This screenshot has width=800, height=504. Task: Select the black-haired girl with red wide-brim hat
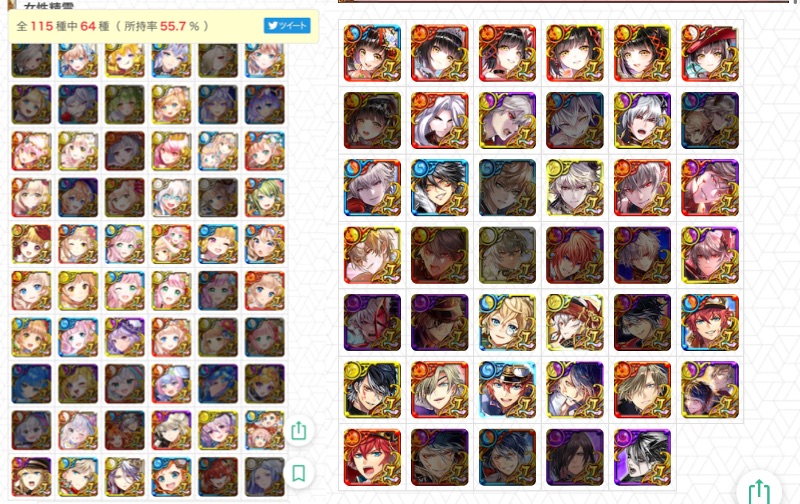click(710, 53)
